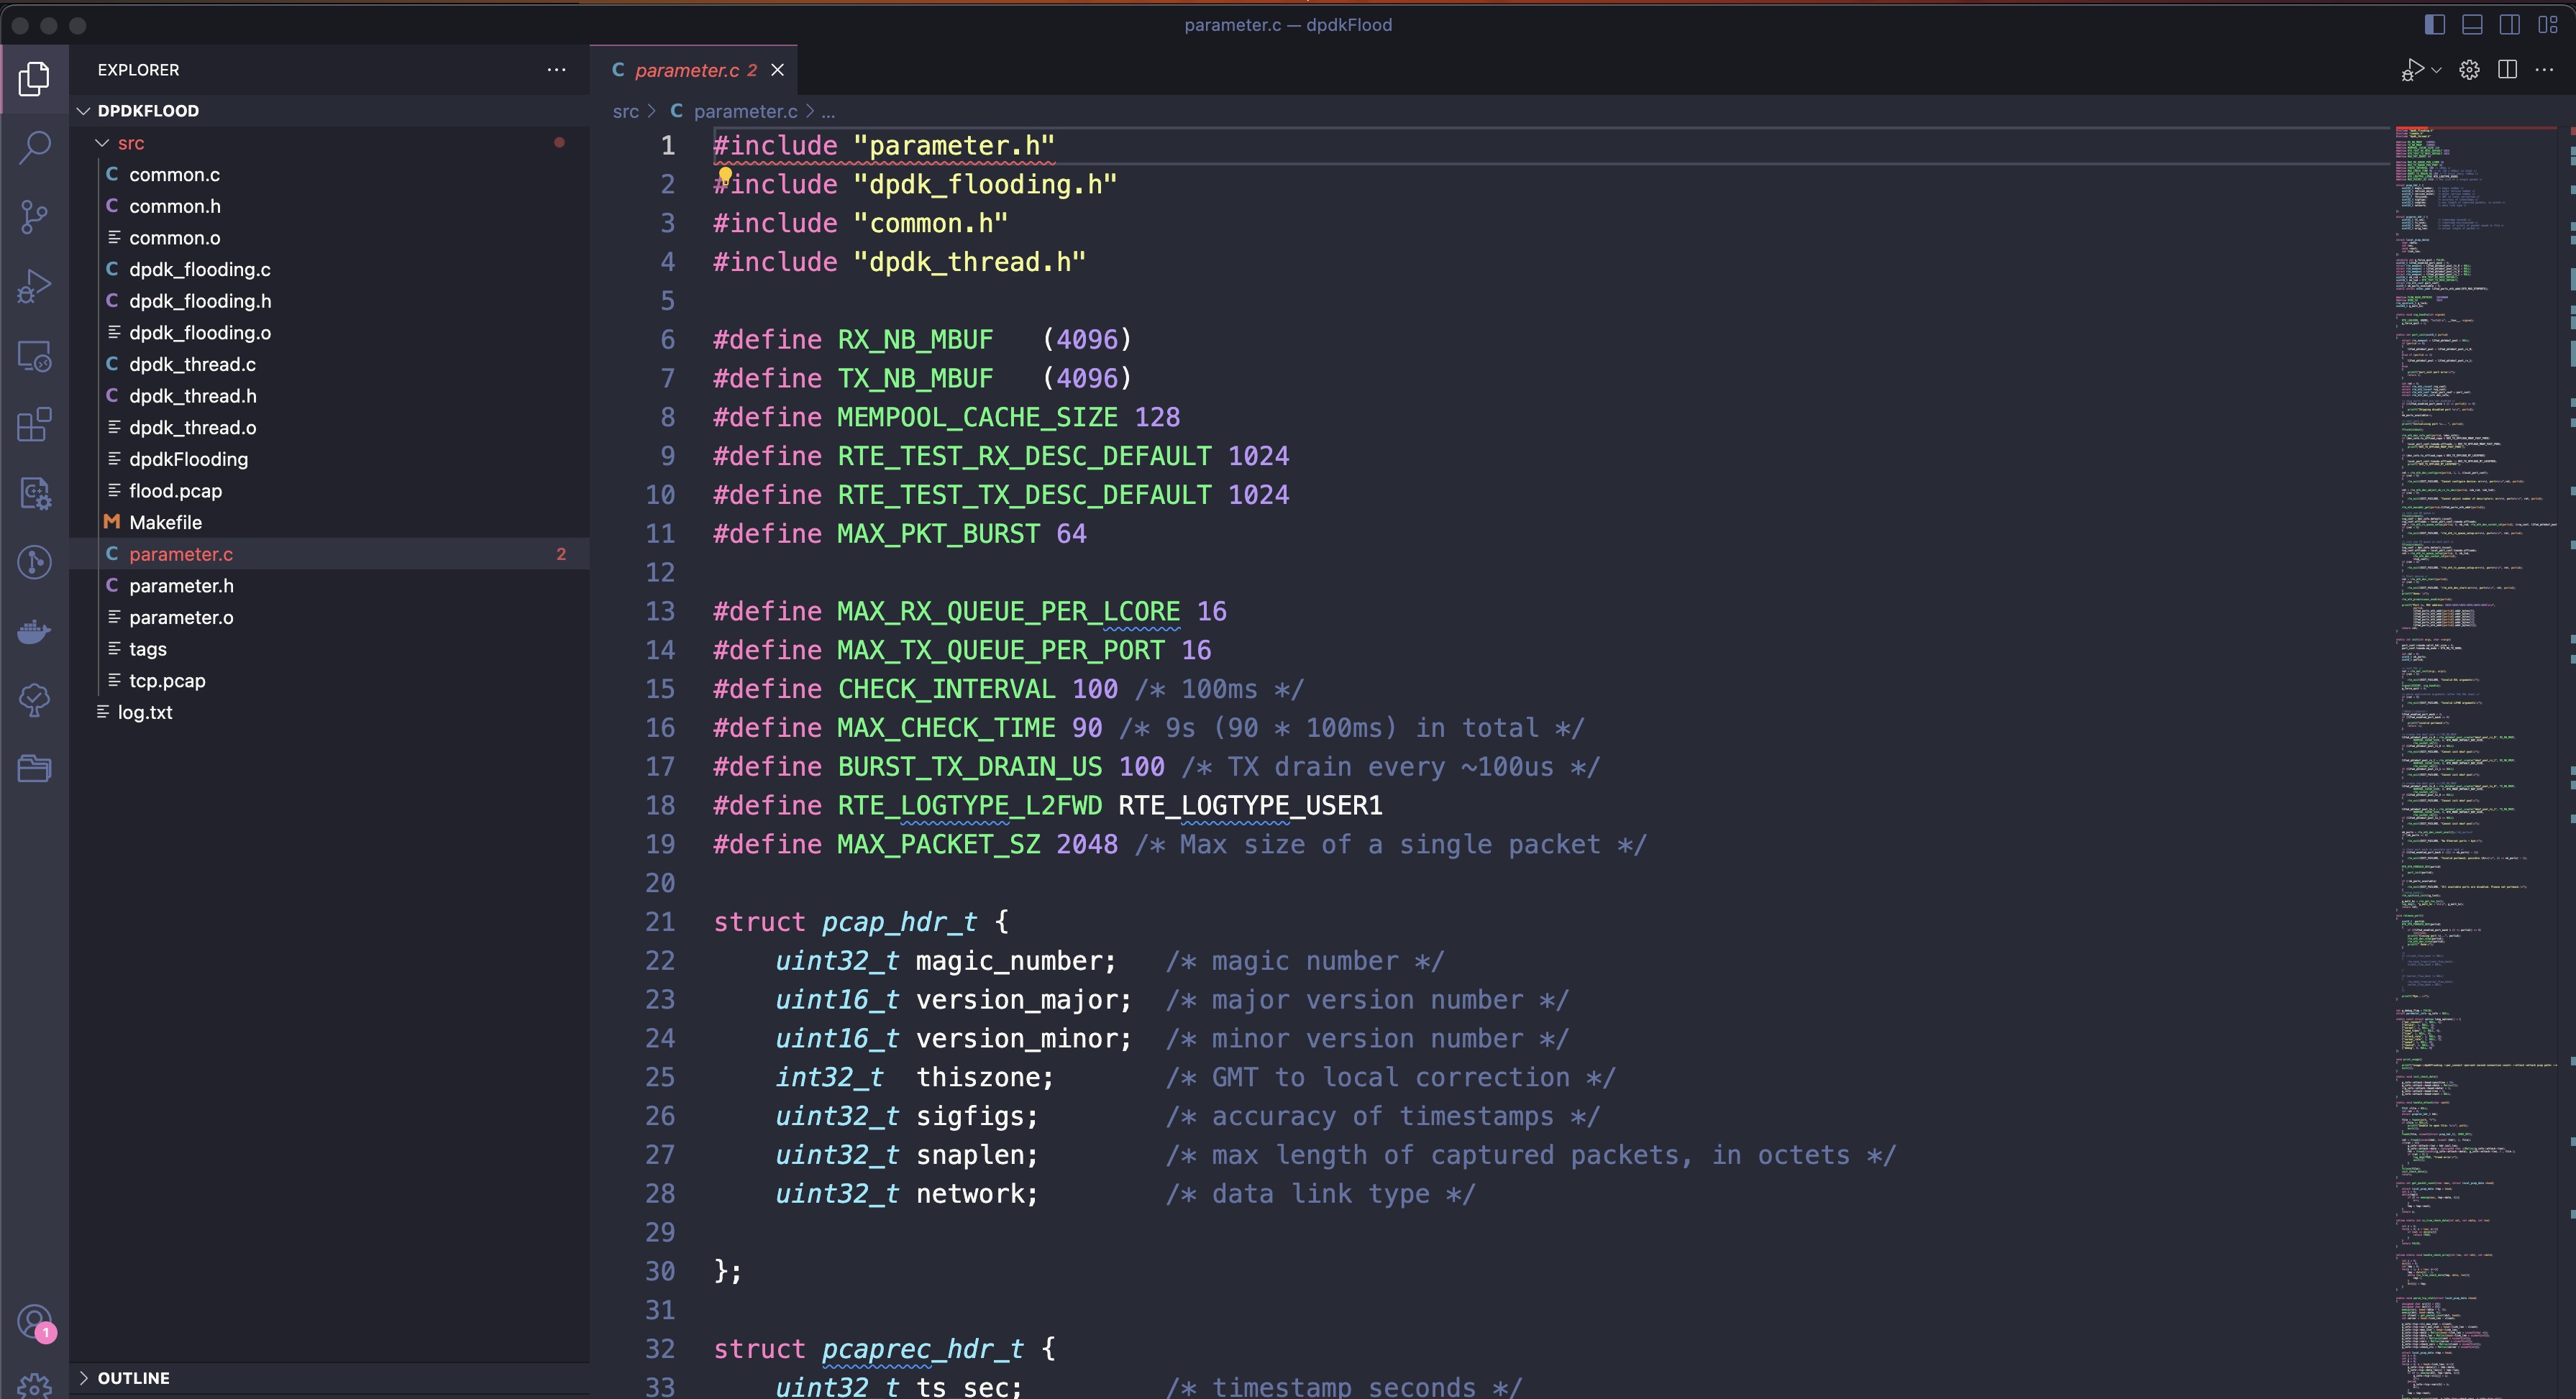This screenshot has height=1399, width=2576.
Task: Click the pcap_hdr_t struct name
Action: pos(899,922)
